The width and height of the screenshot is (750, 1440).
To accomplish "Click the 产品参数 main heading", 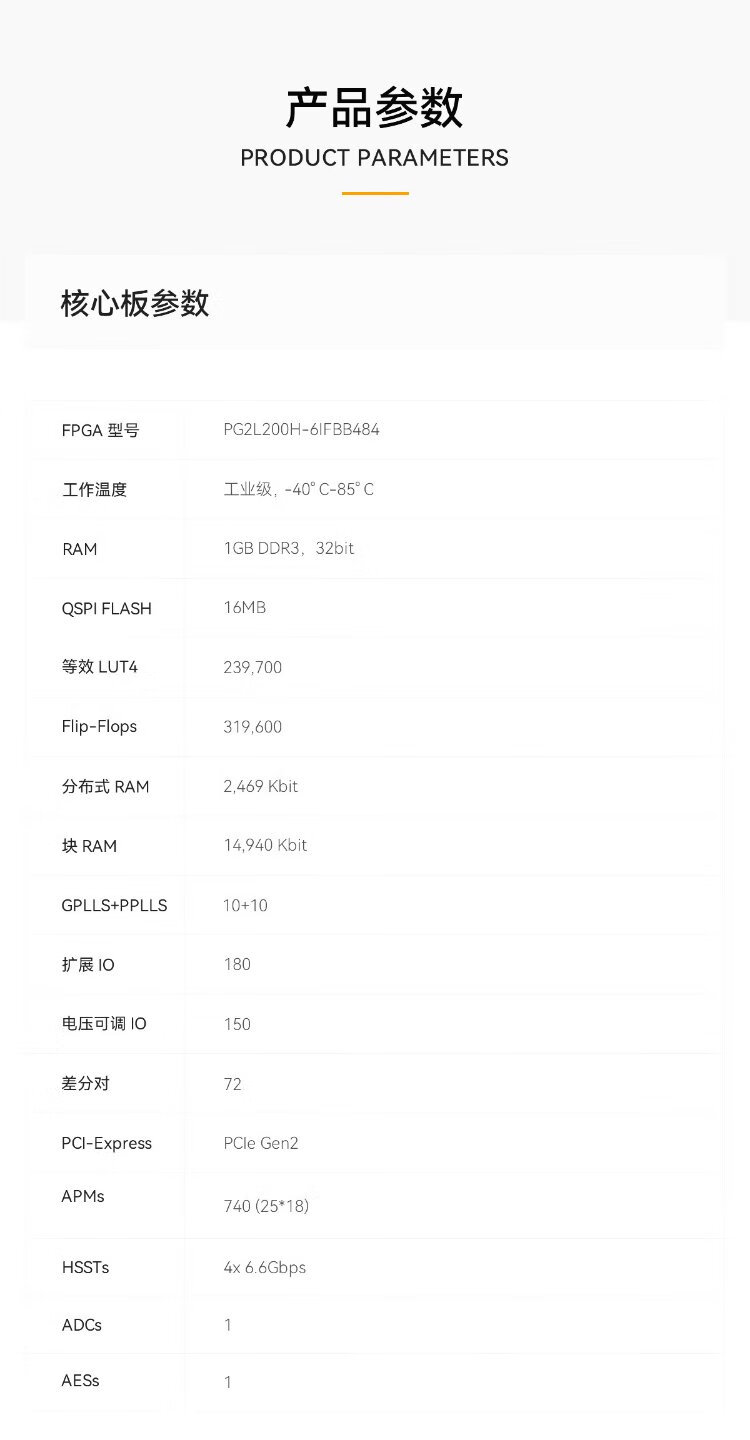I will coord(374,108).
